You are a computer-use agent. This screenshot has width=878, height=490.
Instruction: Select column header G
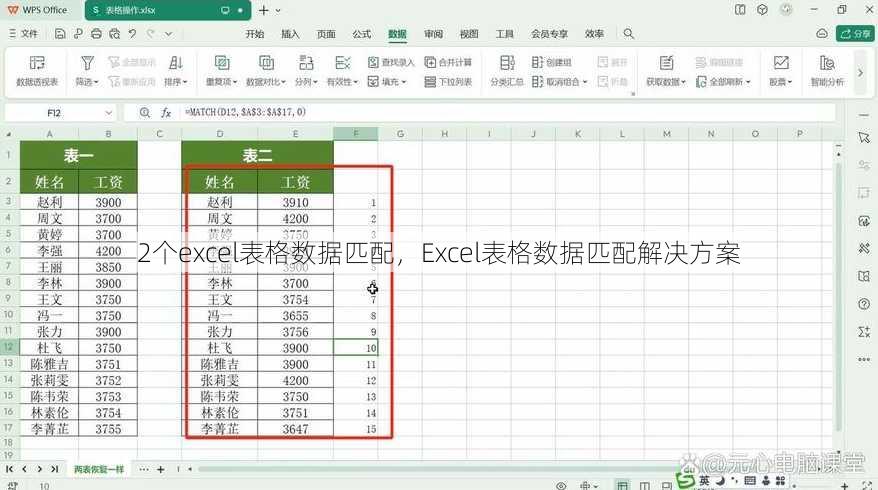pyautogui.click(x=400, y=134)
